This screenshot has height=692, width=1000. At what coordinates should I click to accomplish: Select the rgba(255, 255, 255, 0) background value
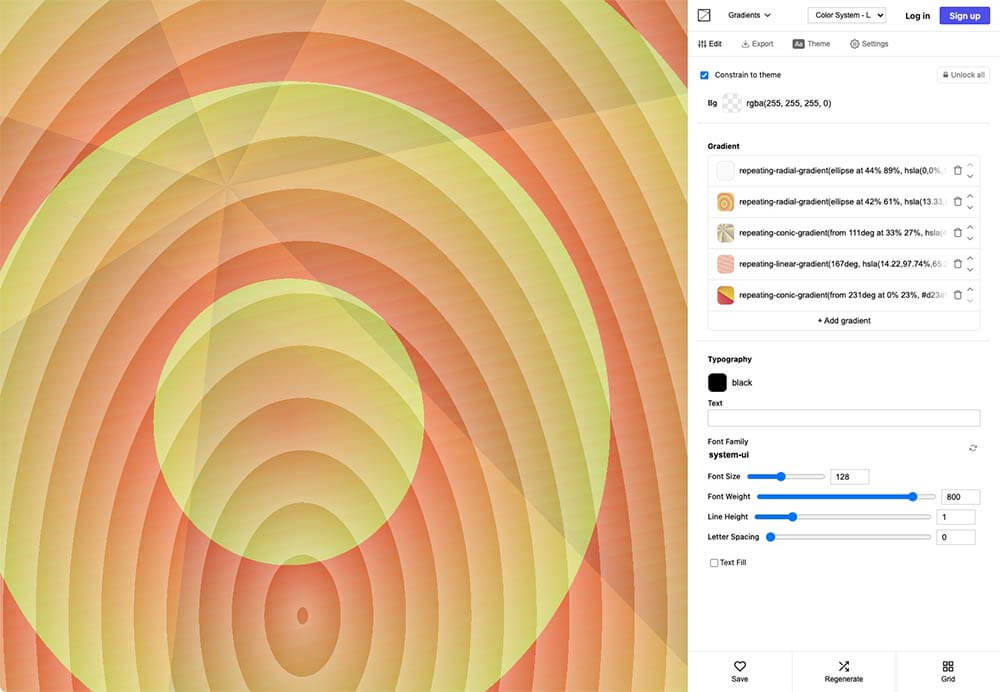pos(788,103)
